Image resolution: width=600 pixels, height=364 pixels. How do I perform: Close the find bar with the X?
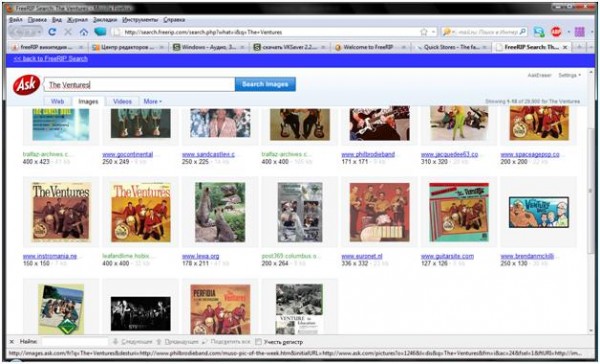[12, 341]
